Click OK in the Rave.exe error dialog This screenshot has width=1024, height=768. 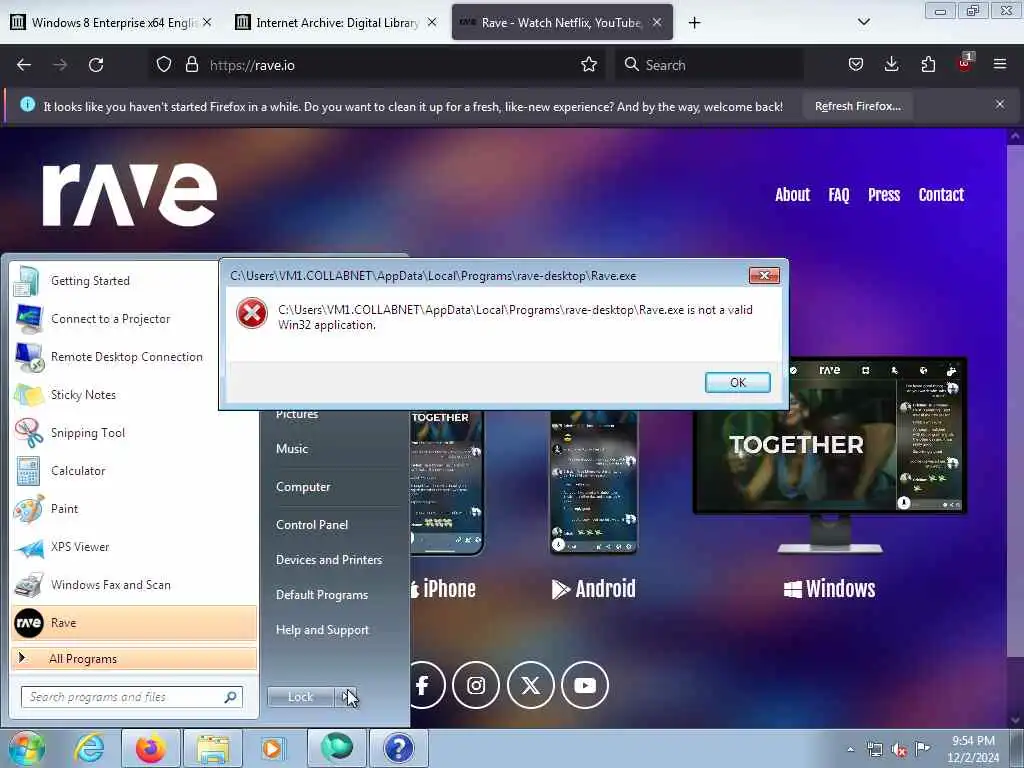tap(737, 383)
